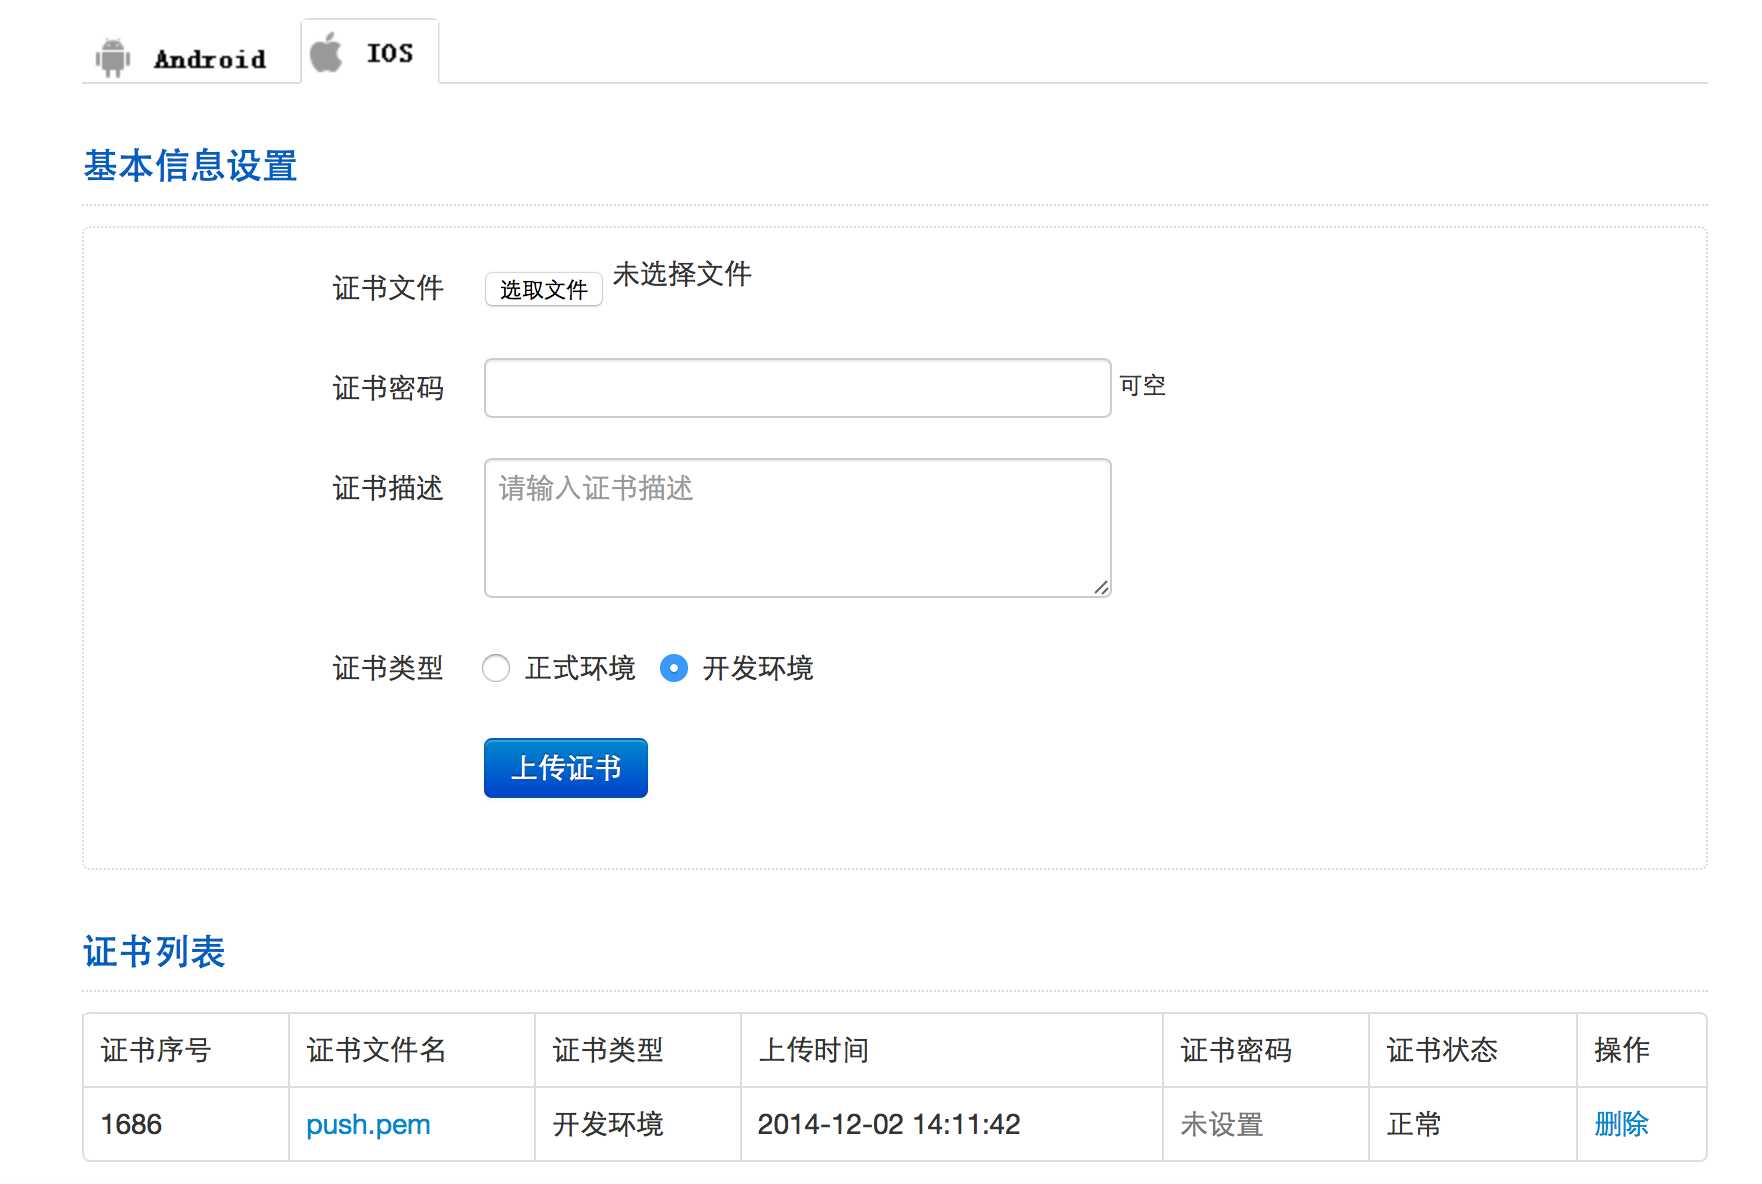1762x1184 pixels.
Task: Select the 开发环境 radio button
Action: pos(674,668)
